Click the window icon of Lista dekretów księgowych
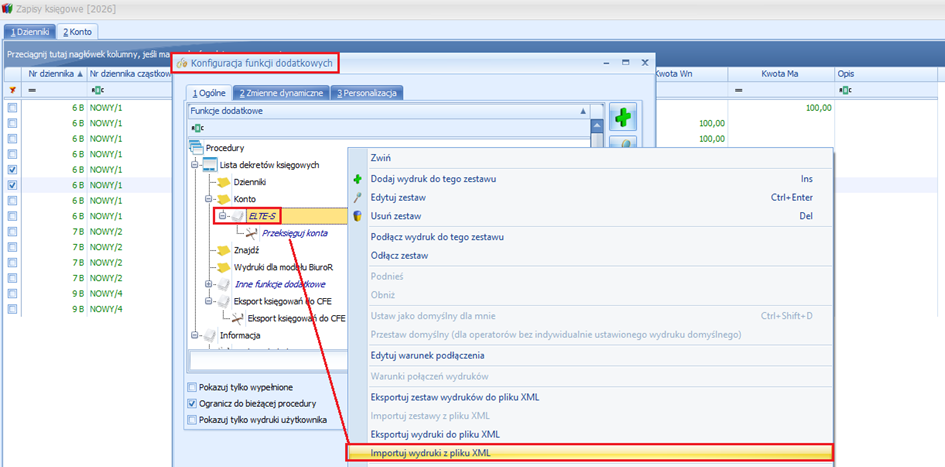 point(209,165)
